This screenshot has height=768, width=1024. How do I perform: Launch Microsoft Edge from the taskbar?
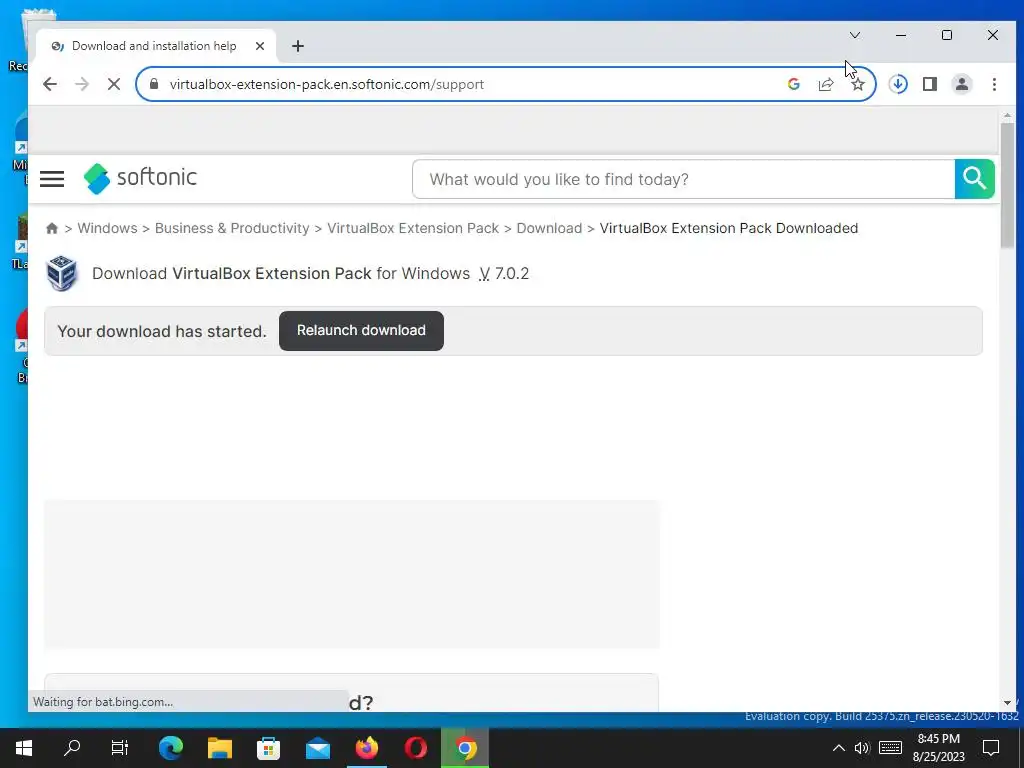pos(171,748)
